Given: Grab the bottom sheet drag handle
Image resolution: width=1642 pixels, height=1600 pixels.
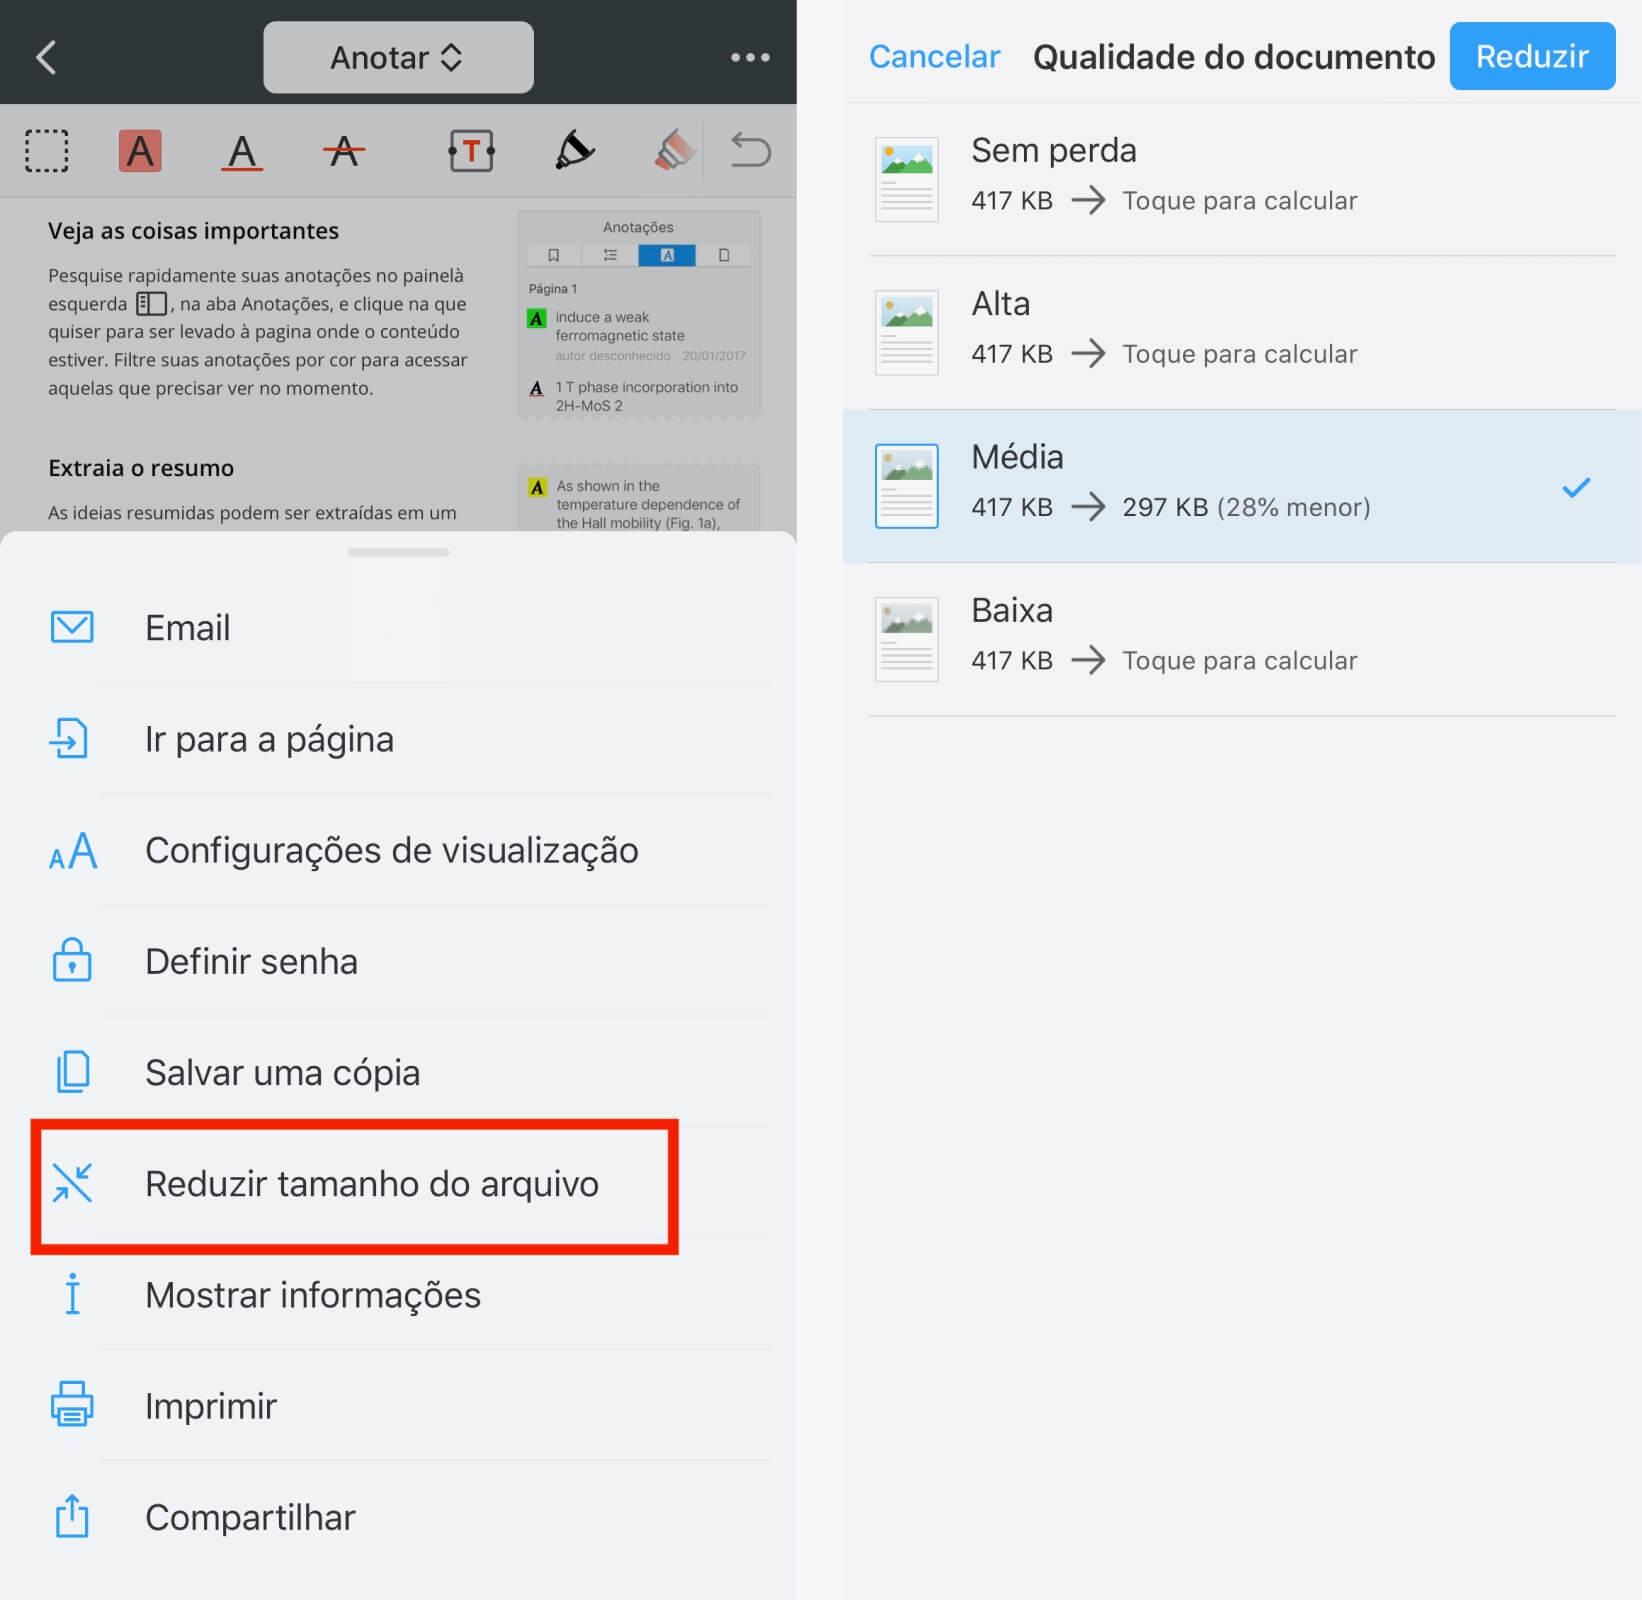Looking at the screenshot, I should click(398, 552).
